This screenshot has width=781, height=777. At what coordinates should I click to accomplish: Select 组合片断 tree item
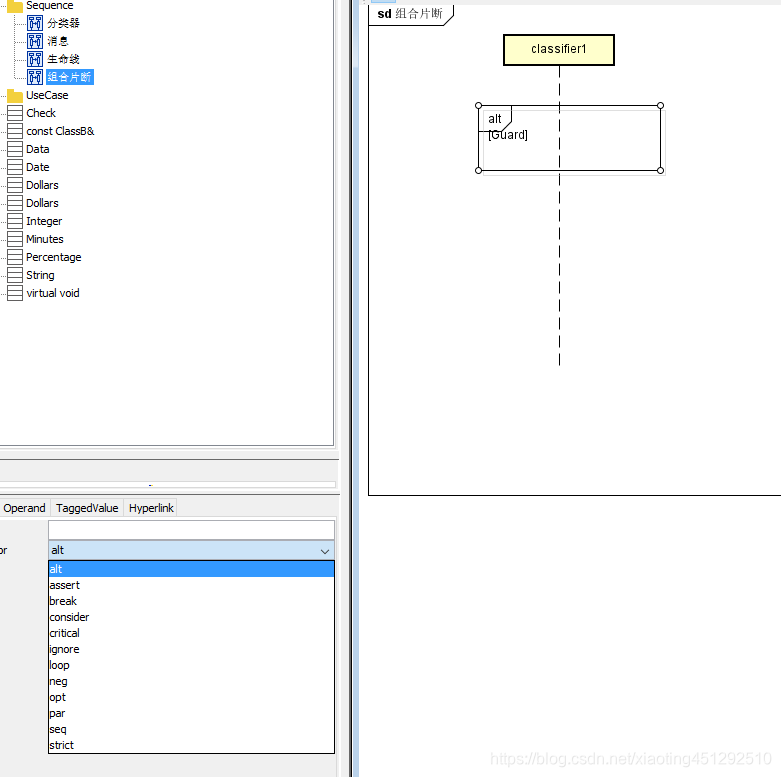(69, 77)
